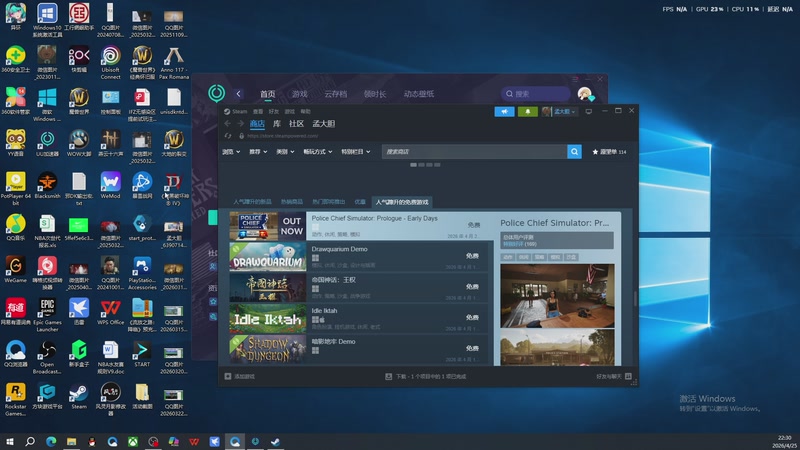Reload the Steam store page

pos(228,136)
